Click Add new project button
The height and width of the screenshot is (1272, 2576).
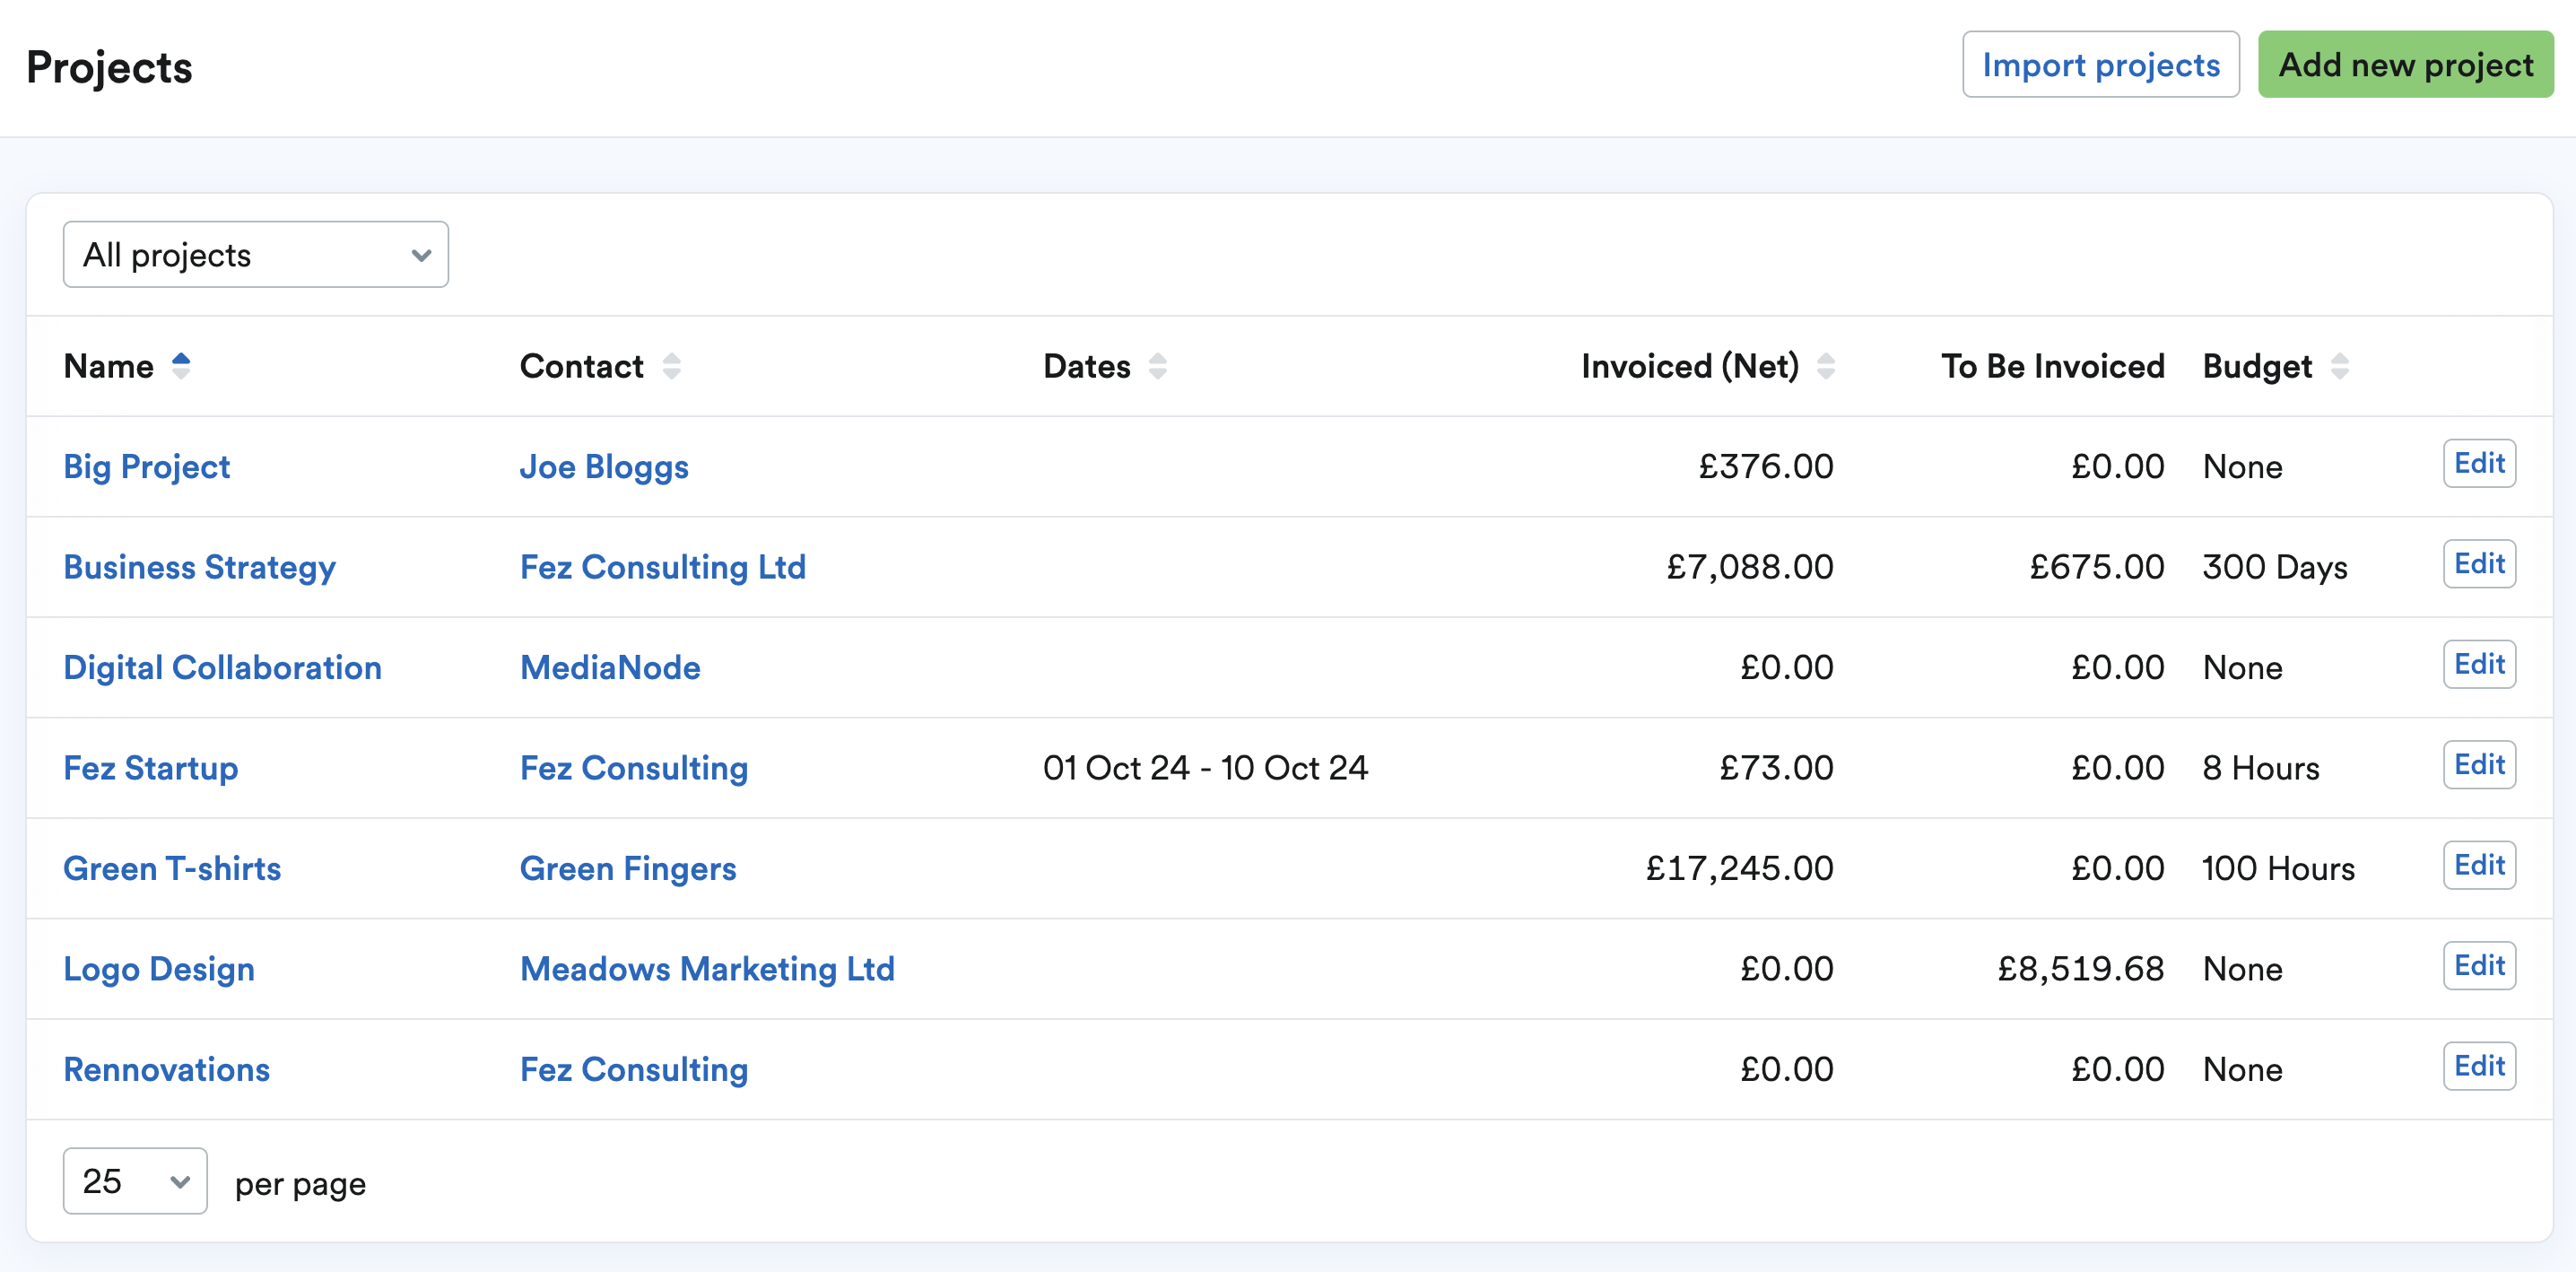point(2405,65)
